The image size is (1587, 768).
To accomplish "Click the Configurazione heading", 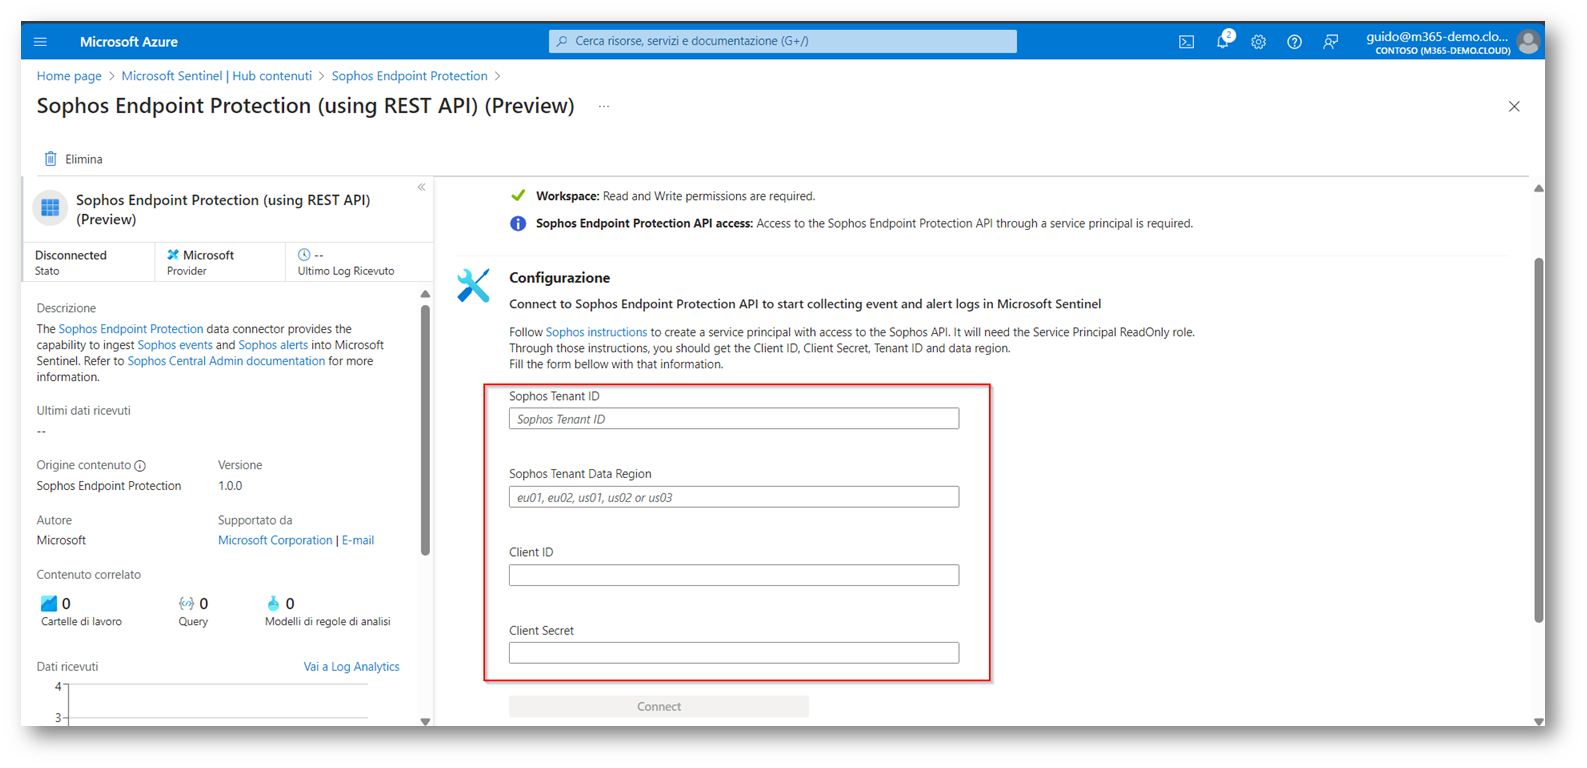I will 559,278.
